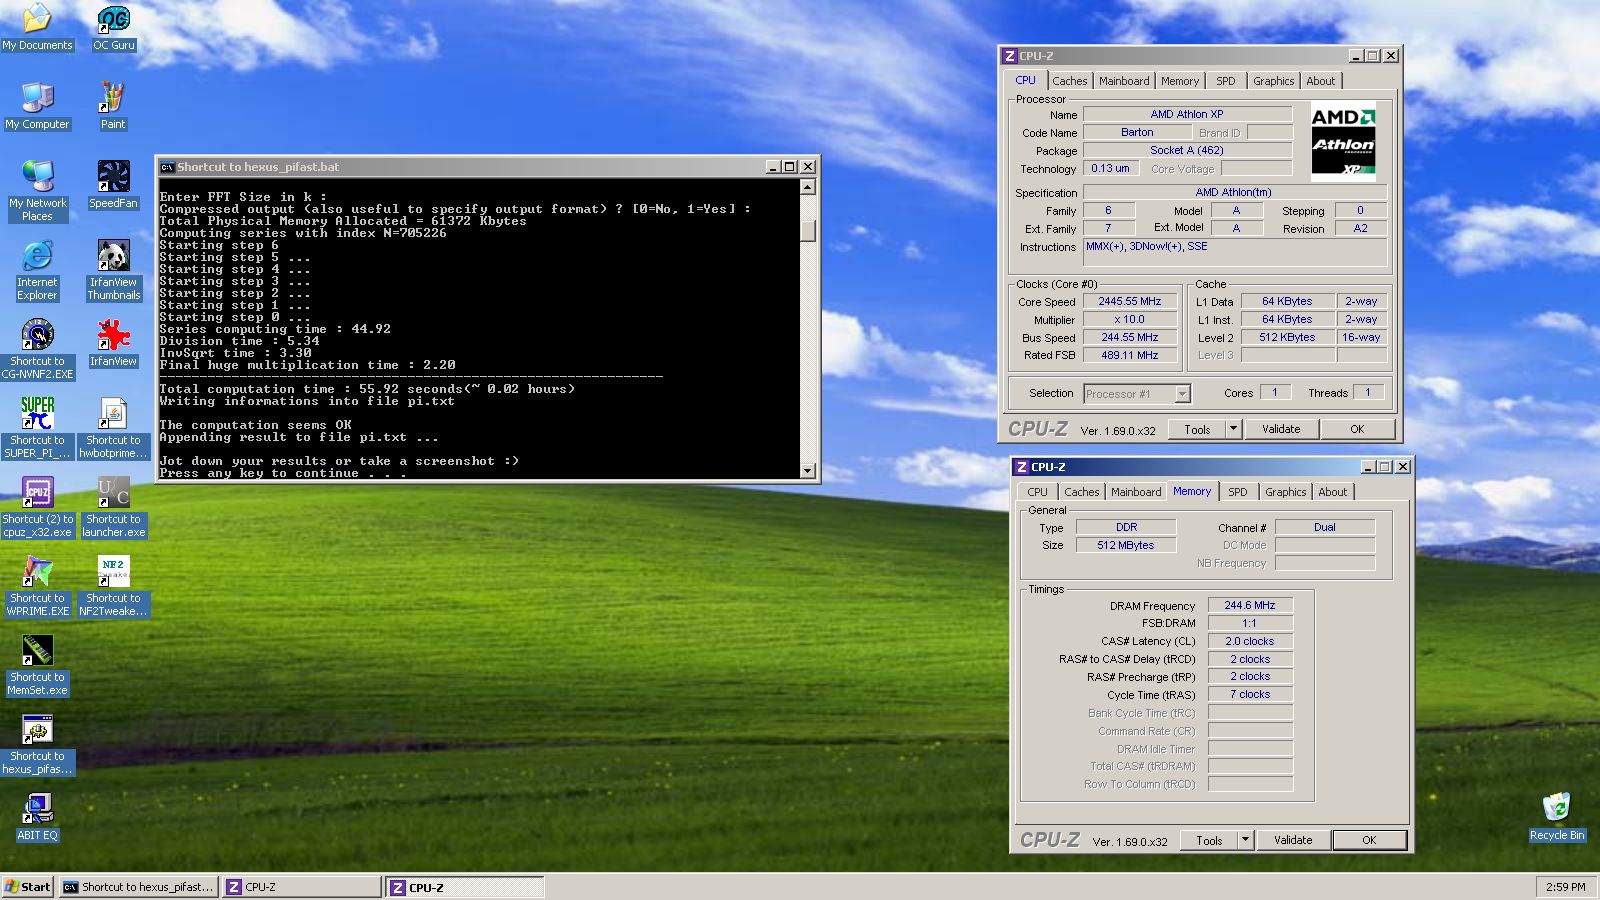Image resolution: width=1600 pixels, height=900 pixels.
Task: Switch to CPU tab in lower CPU-Z
Action: pyautogui.click(x=1037, y=492)
